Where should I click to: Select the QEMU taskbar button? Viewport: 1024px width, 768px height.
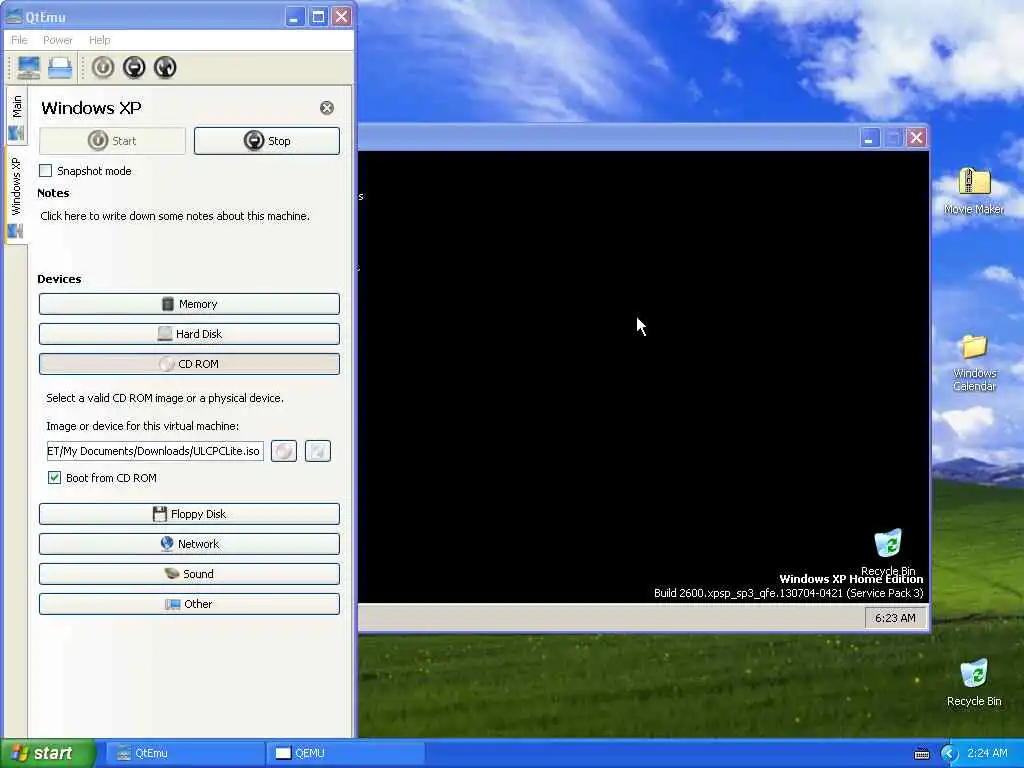(x=346, y=754)
